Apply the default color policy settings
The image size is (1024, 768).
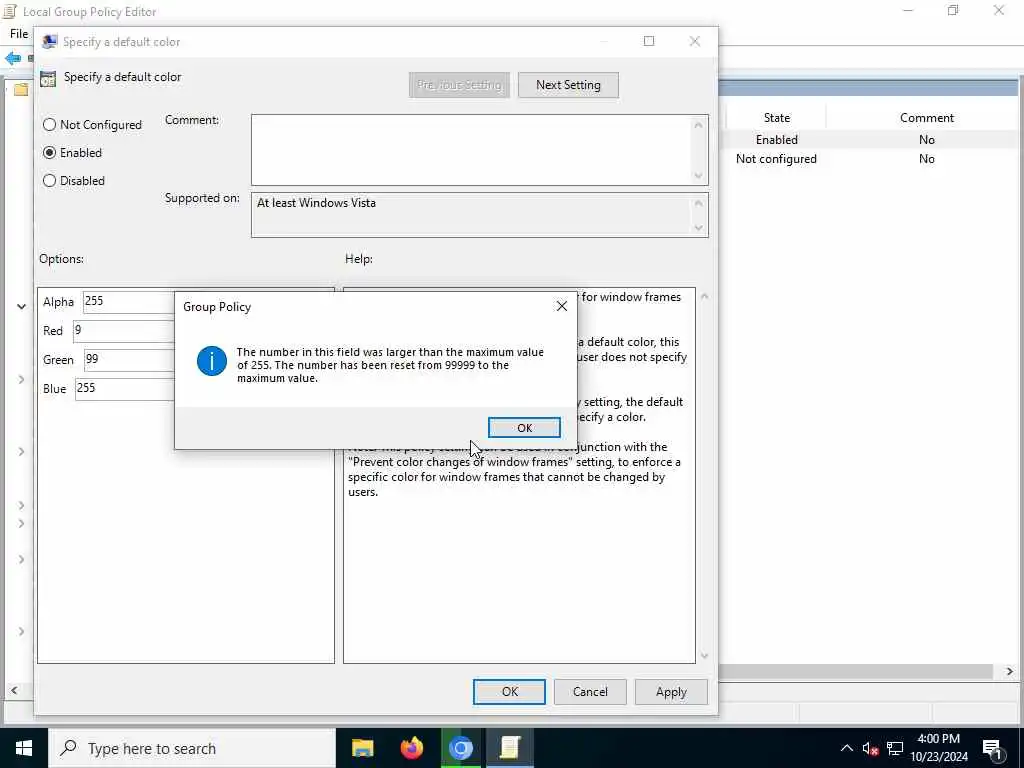671,692
